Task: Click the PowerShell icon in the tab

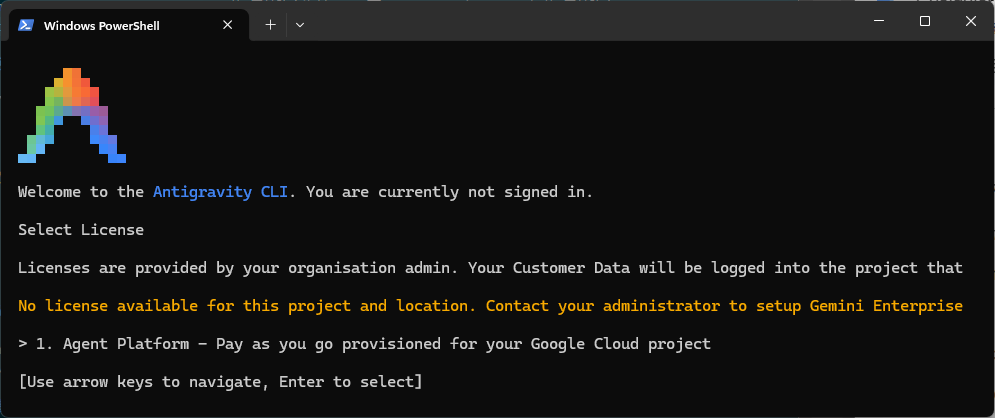Action: 26,25
